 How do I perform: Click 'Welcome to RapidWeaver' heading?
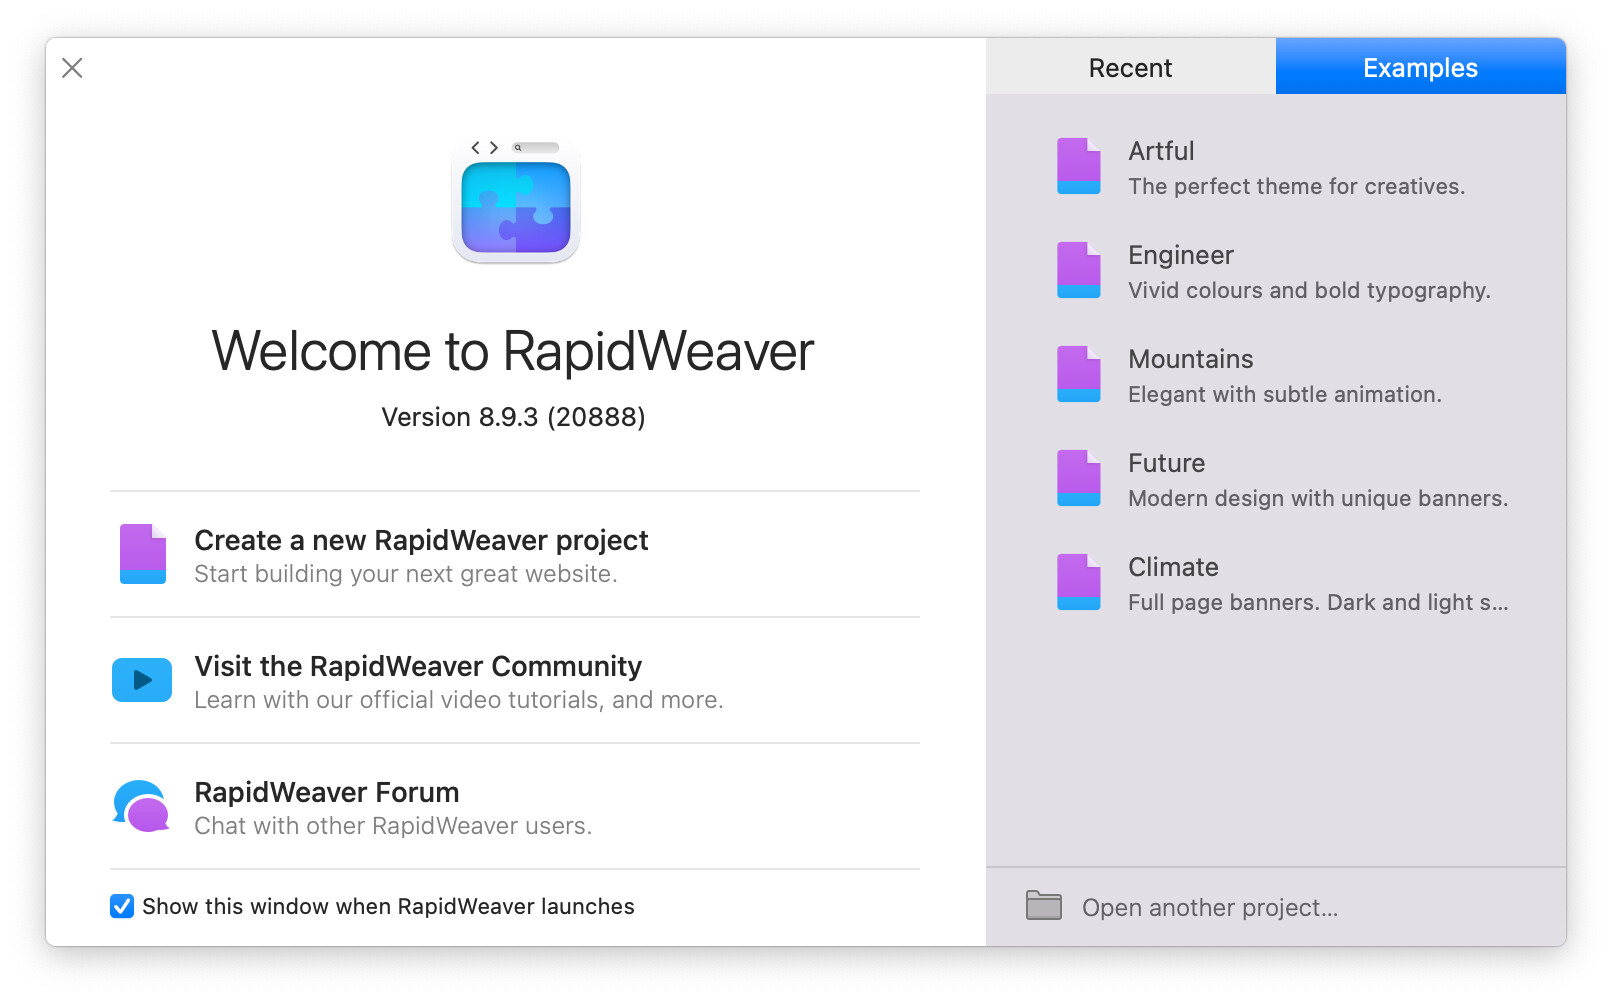pos(513,351)
